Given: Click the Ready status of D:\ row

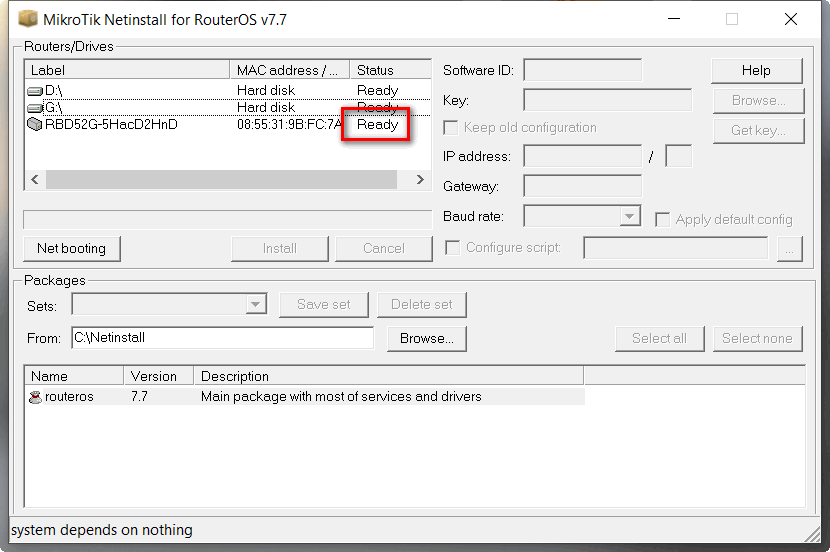Looking at the screenshot, I should pyautogui.click(x=377, y=91).
